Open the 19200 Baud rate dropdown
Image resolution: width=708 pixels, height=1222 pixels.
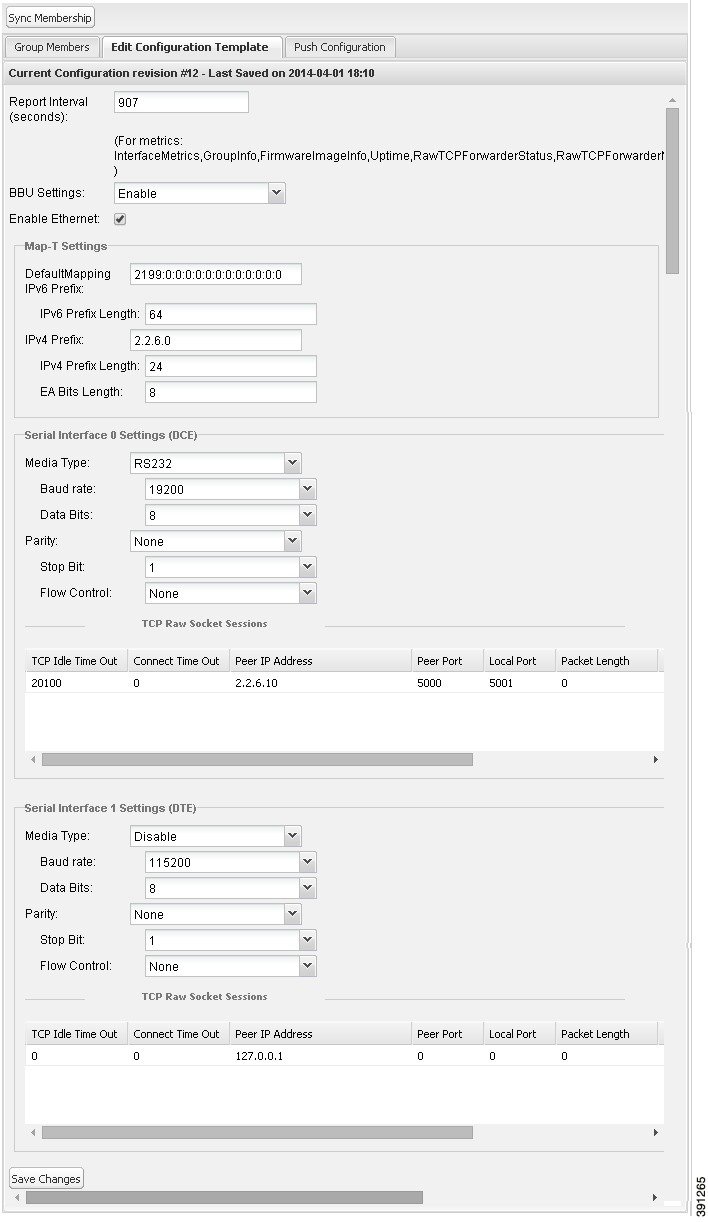click(308, 489)
